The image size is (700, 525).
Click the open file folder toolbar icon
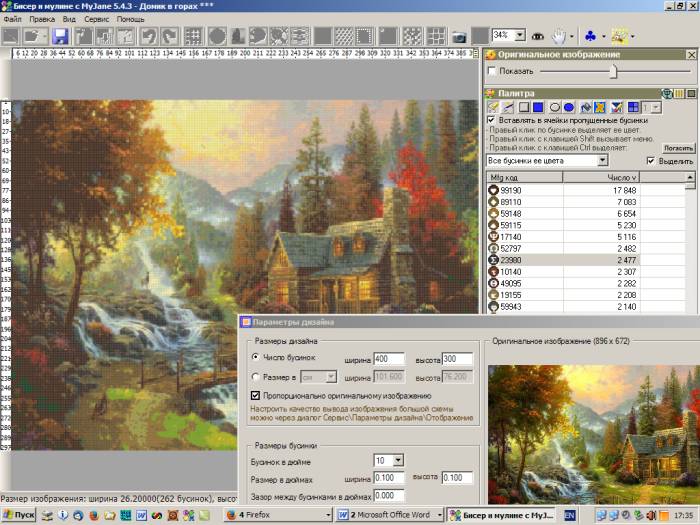(34, 36)
